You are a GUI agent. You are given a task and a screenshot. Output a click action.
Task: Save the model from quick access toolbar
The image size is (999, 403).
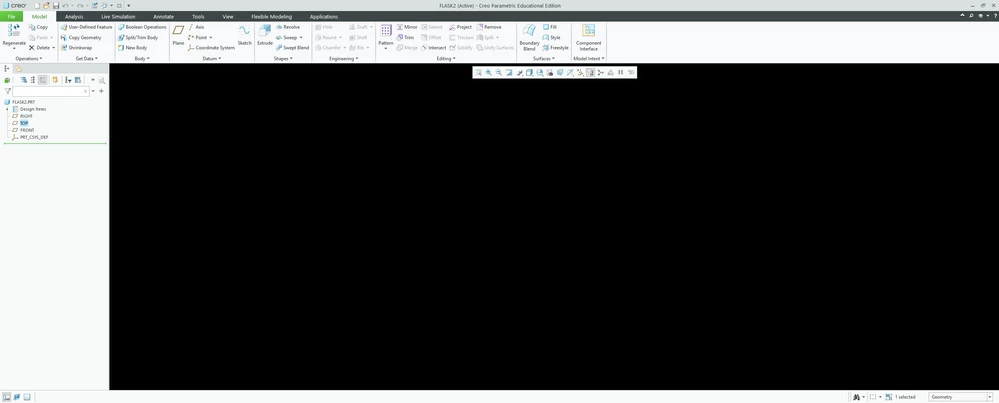[x=55, y=5]
